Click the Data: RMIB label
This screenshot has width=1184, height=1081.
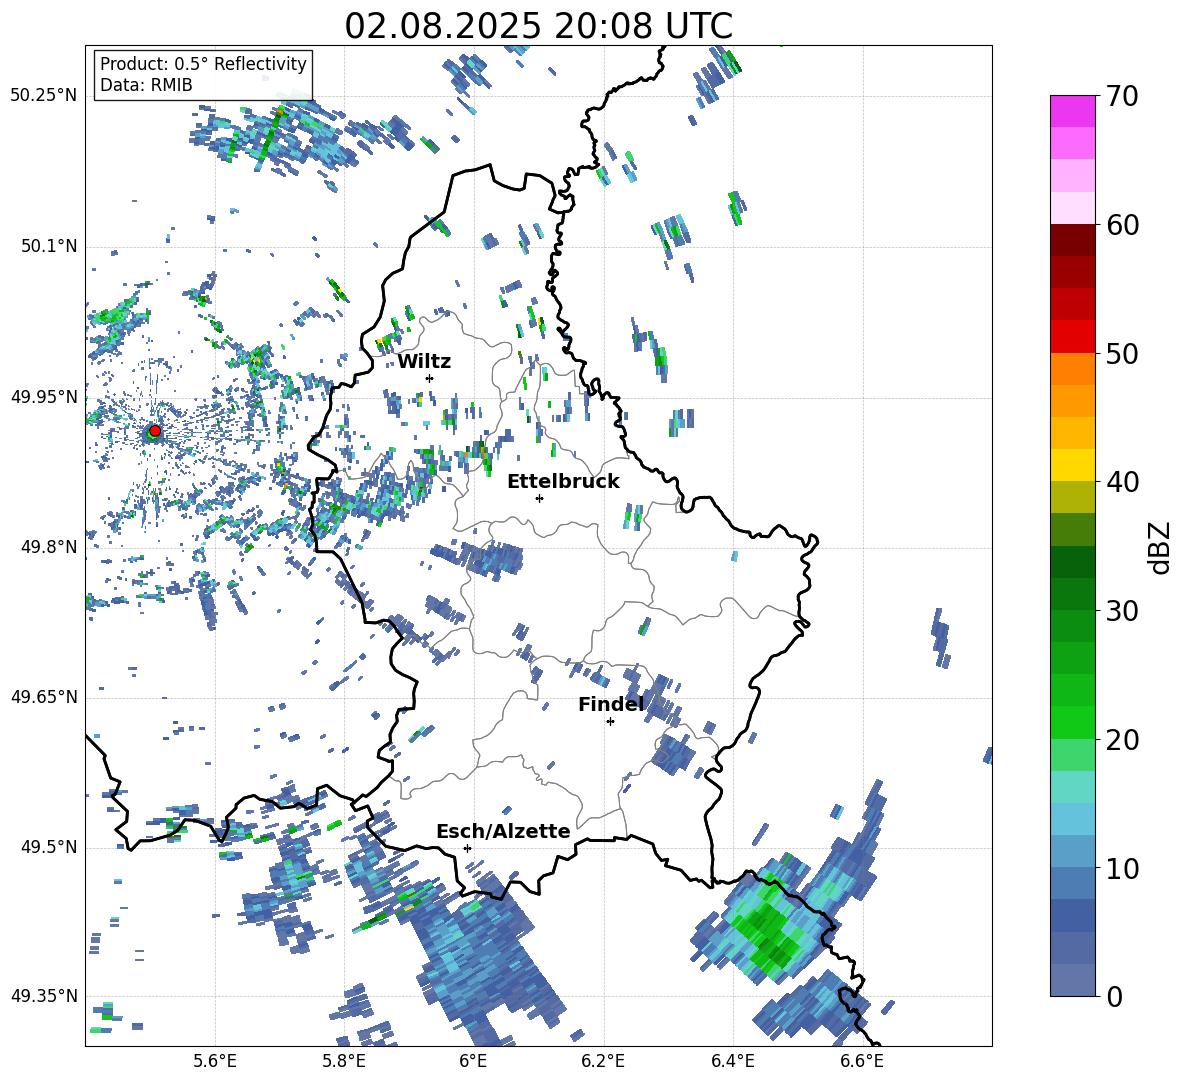[146, 85]
